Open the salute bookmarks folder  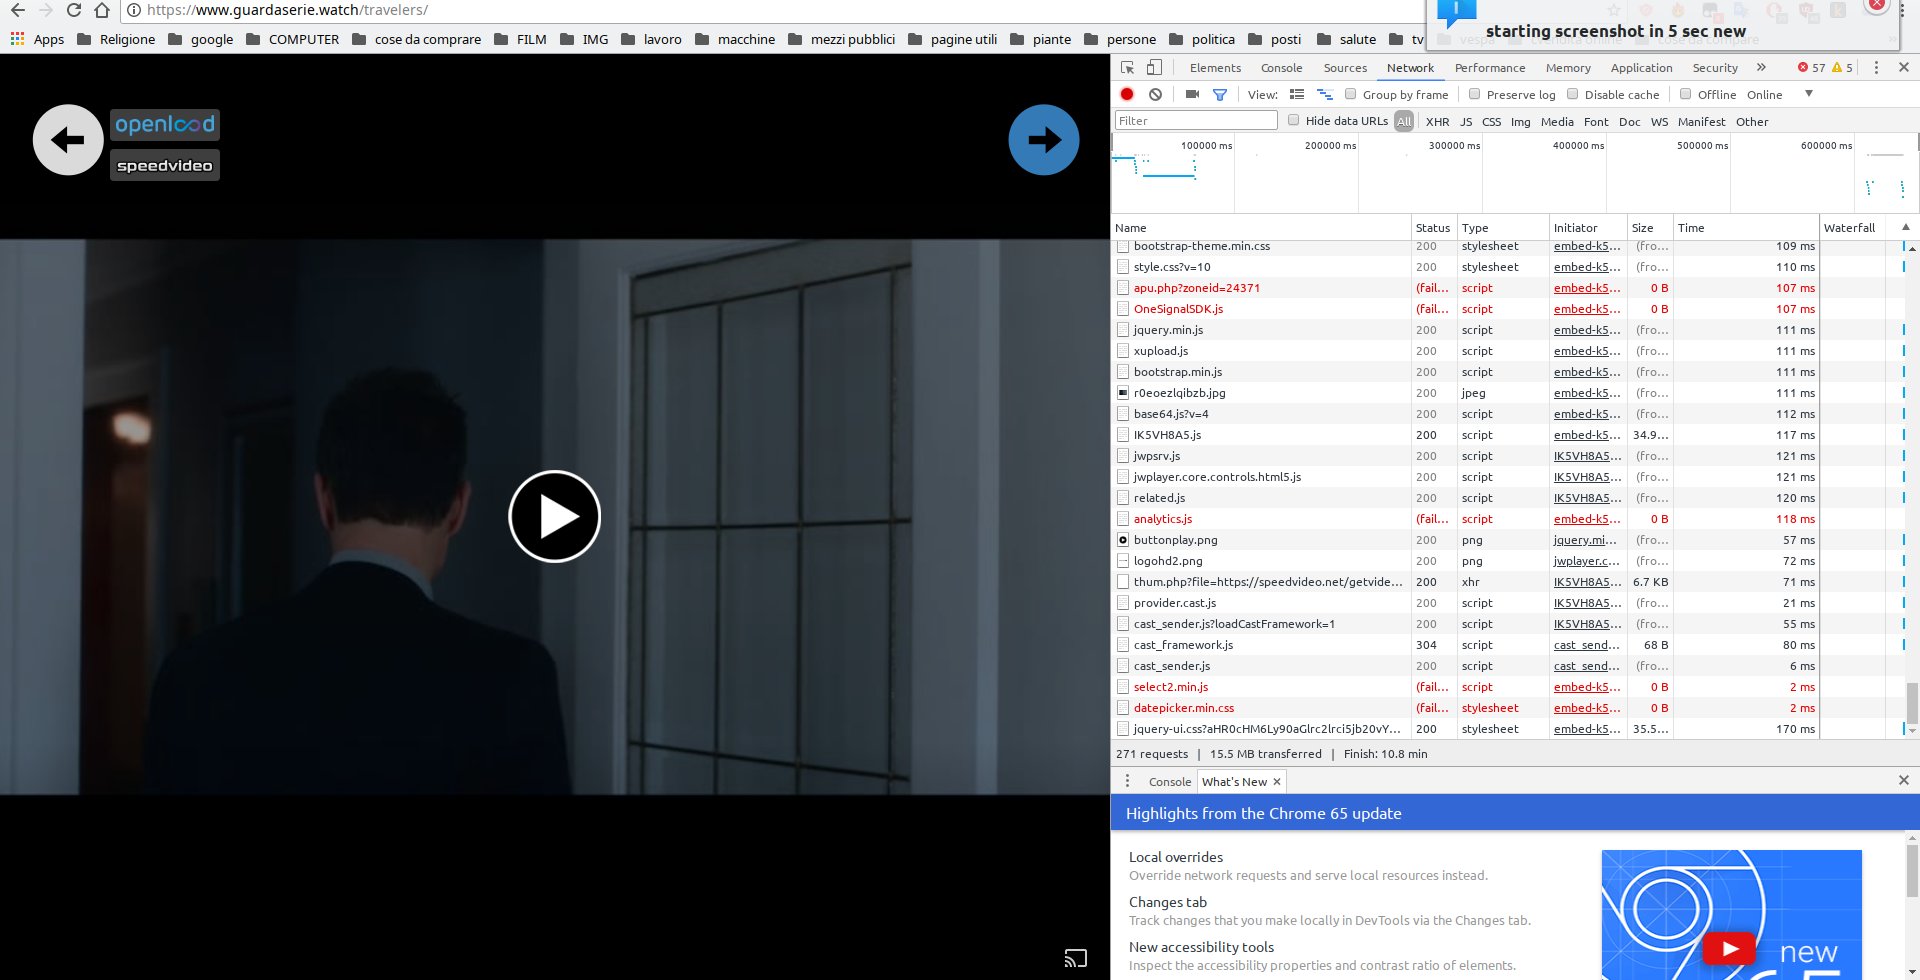pyautogui.click(x=1346, y=39)
